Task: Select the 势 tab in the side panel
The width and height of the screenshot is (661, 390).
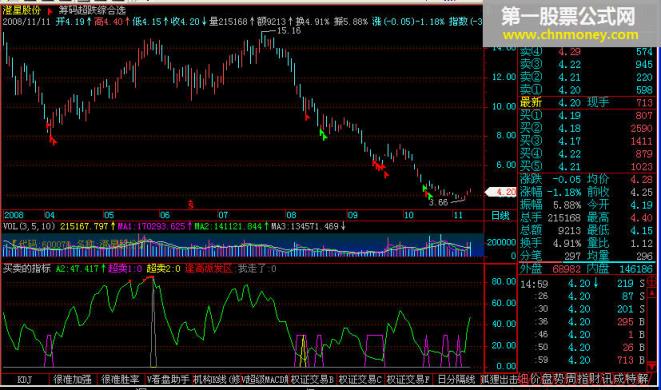Action: [x=559, y=379]
